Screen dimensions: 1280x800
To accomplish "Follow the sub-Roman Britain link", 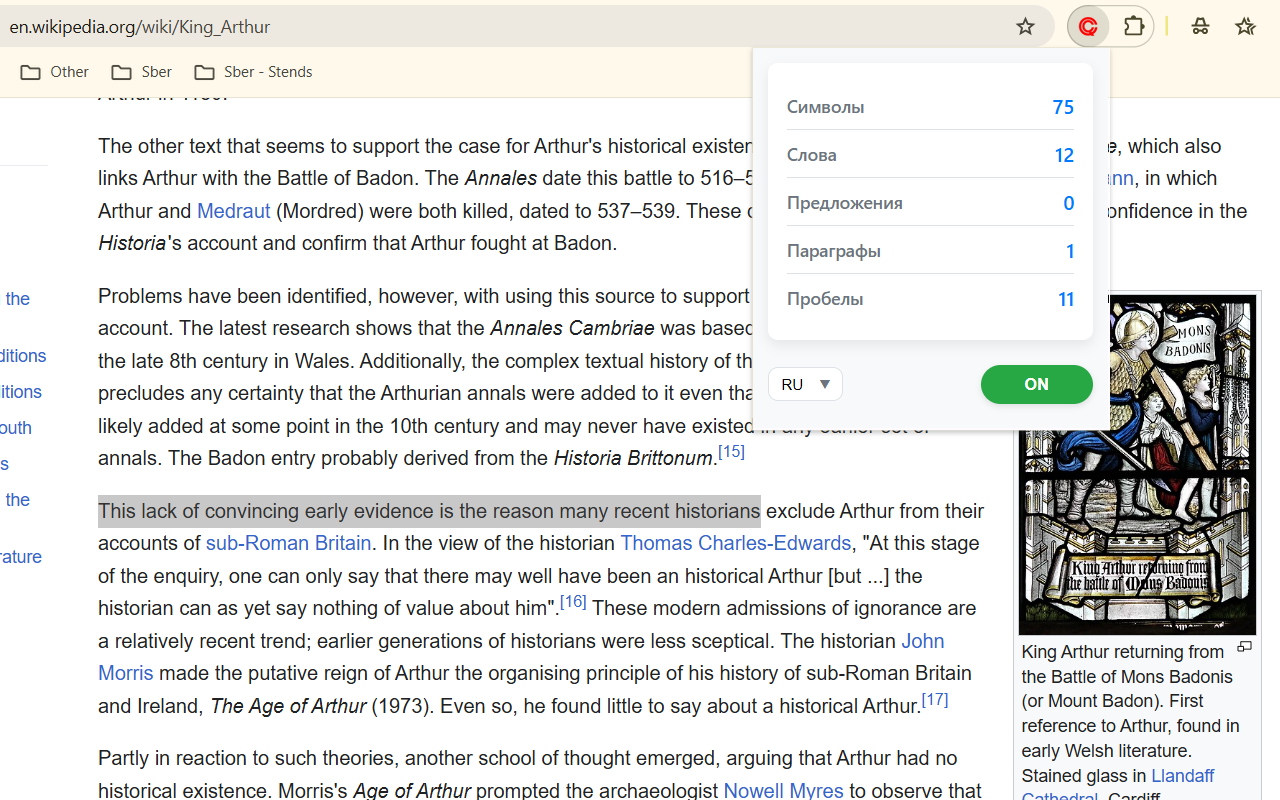I will point(289,543).
